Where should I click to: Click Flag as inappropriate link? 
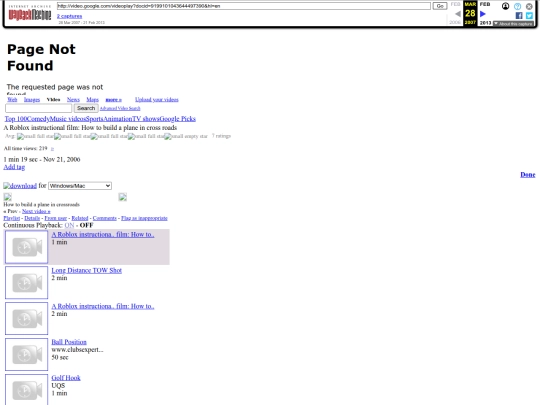[x=144, y=218]
